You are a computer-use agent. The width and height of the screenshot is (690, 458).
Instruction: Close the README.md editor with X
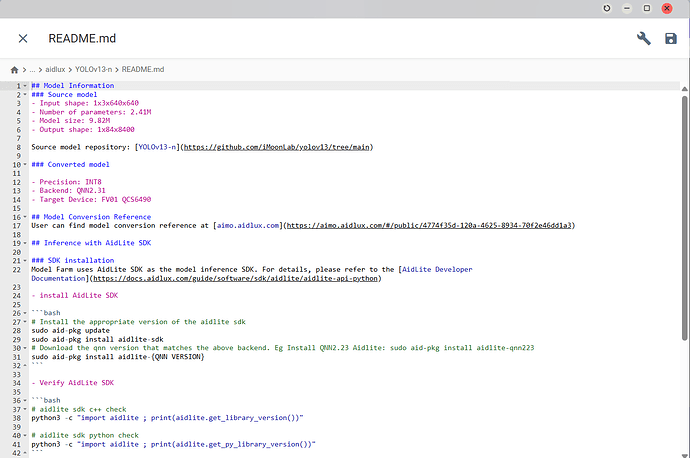coord(23,39)
